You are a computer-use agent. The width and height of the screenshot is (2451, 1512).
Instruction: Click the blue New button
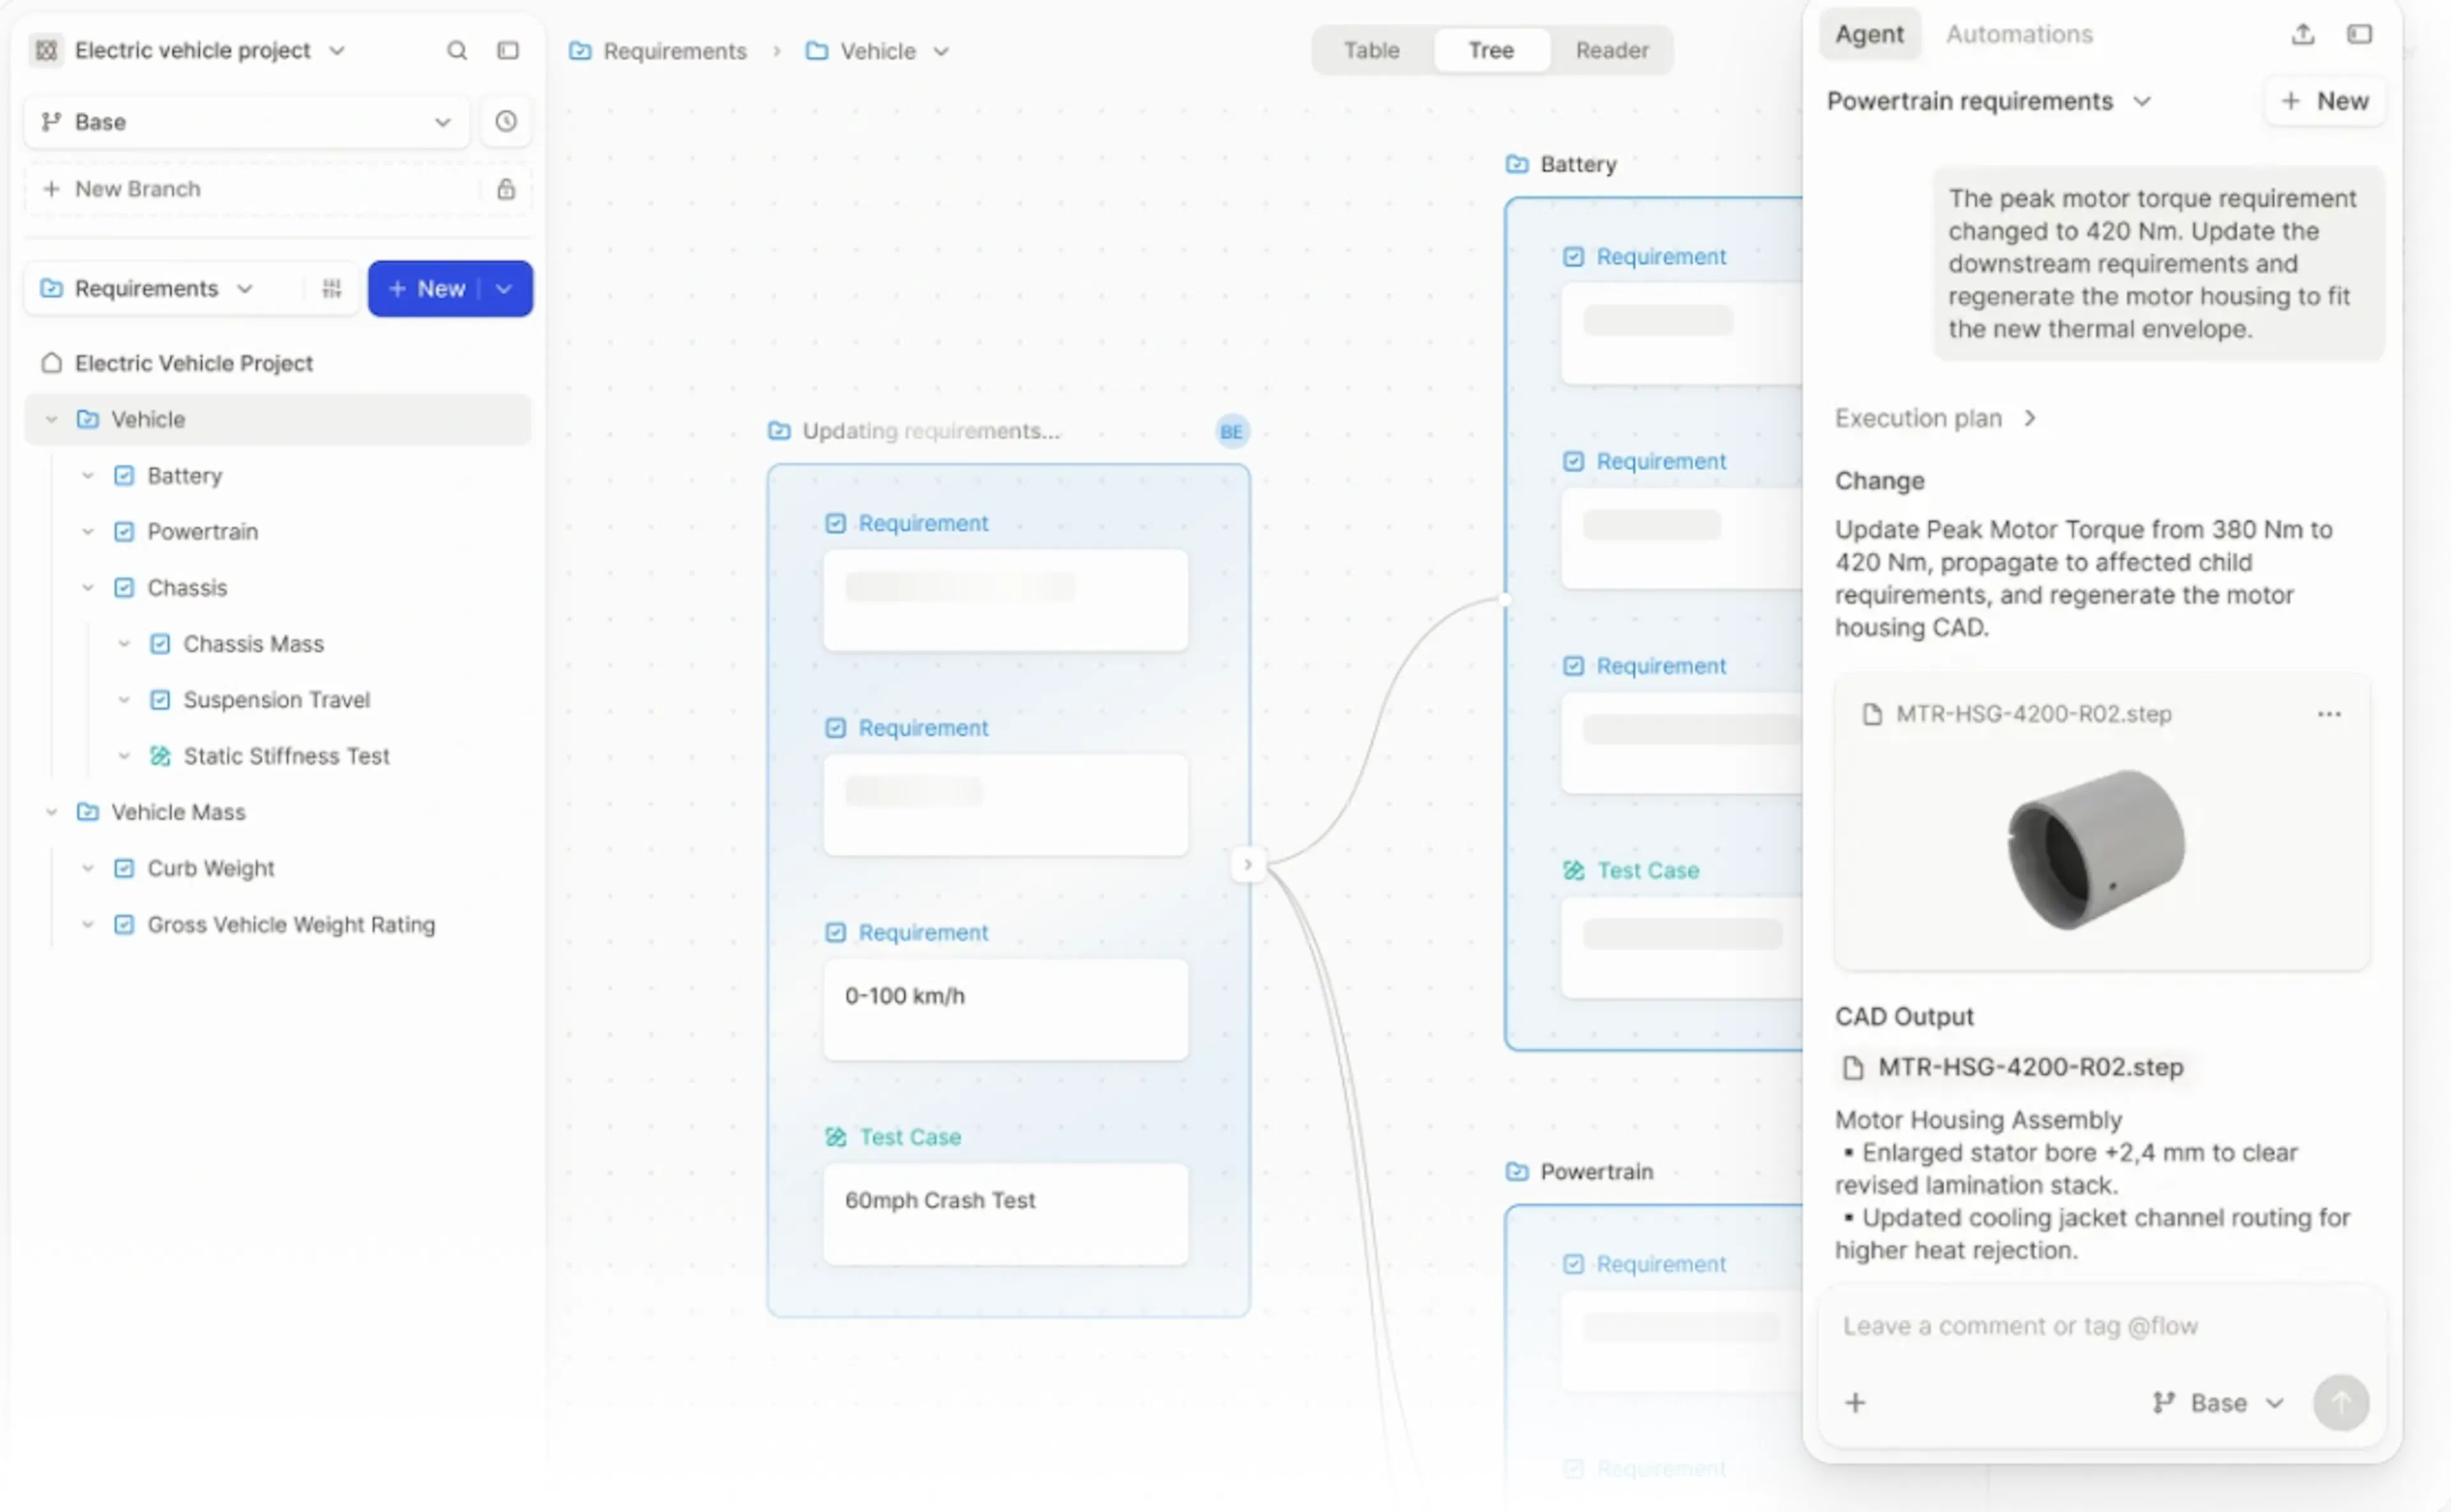(427, 288)
